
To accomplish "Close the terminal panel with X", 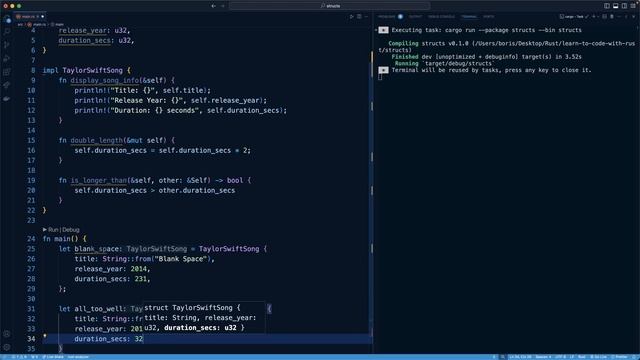I will pos(634,17).
